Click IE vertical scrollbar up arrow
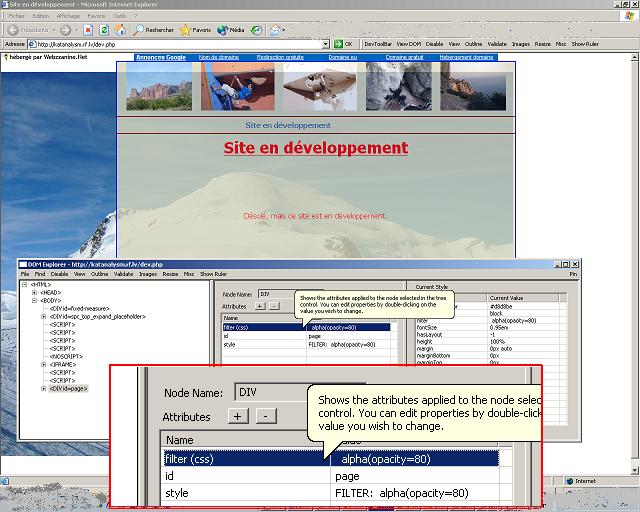 (635, 58)
